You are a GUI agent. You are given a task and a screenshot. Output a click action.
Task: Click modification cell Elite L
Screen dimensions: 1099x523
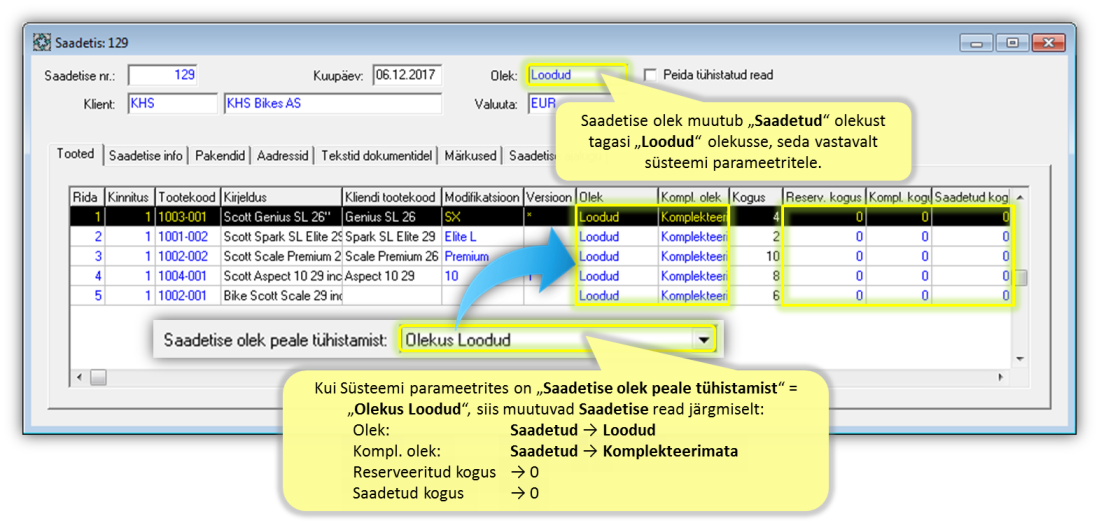482,237
